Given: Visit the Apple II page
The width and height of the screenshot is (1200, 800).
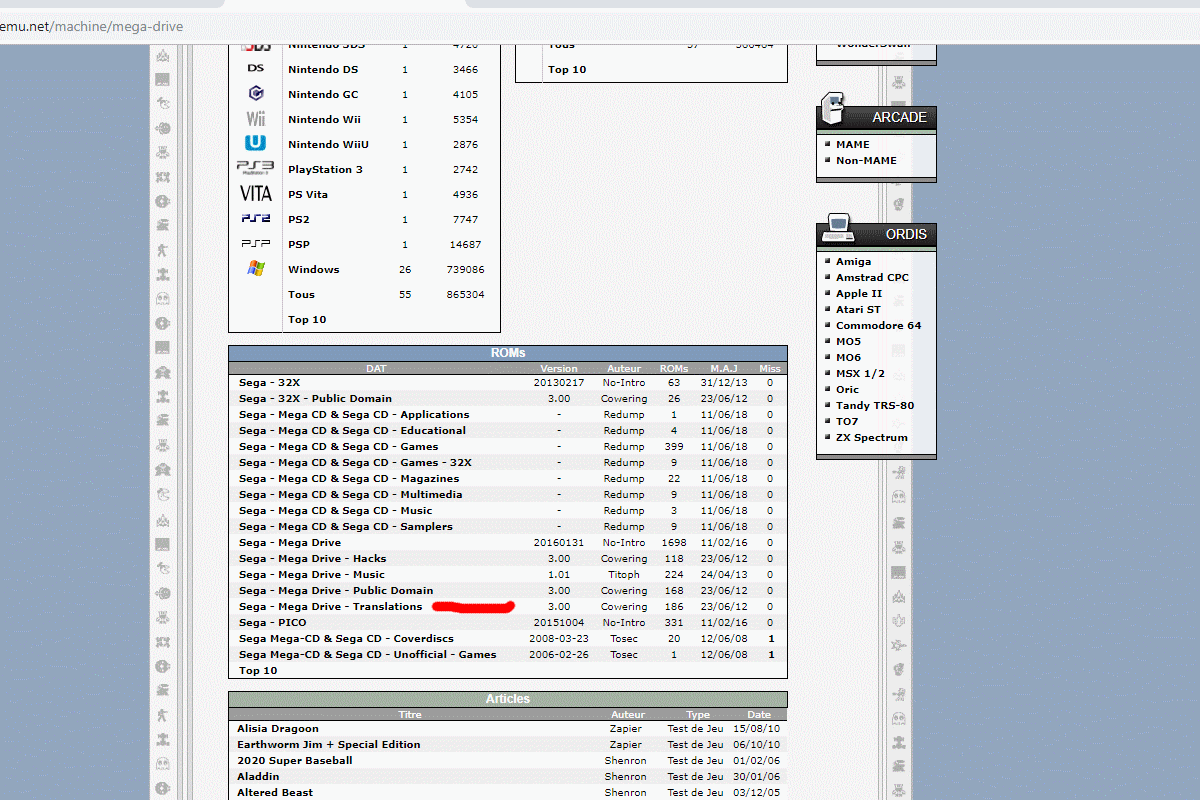Looking at the screenshot, I should point(859,293).
